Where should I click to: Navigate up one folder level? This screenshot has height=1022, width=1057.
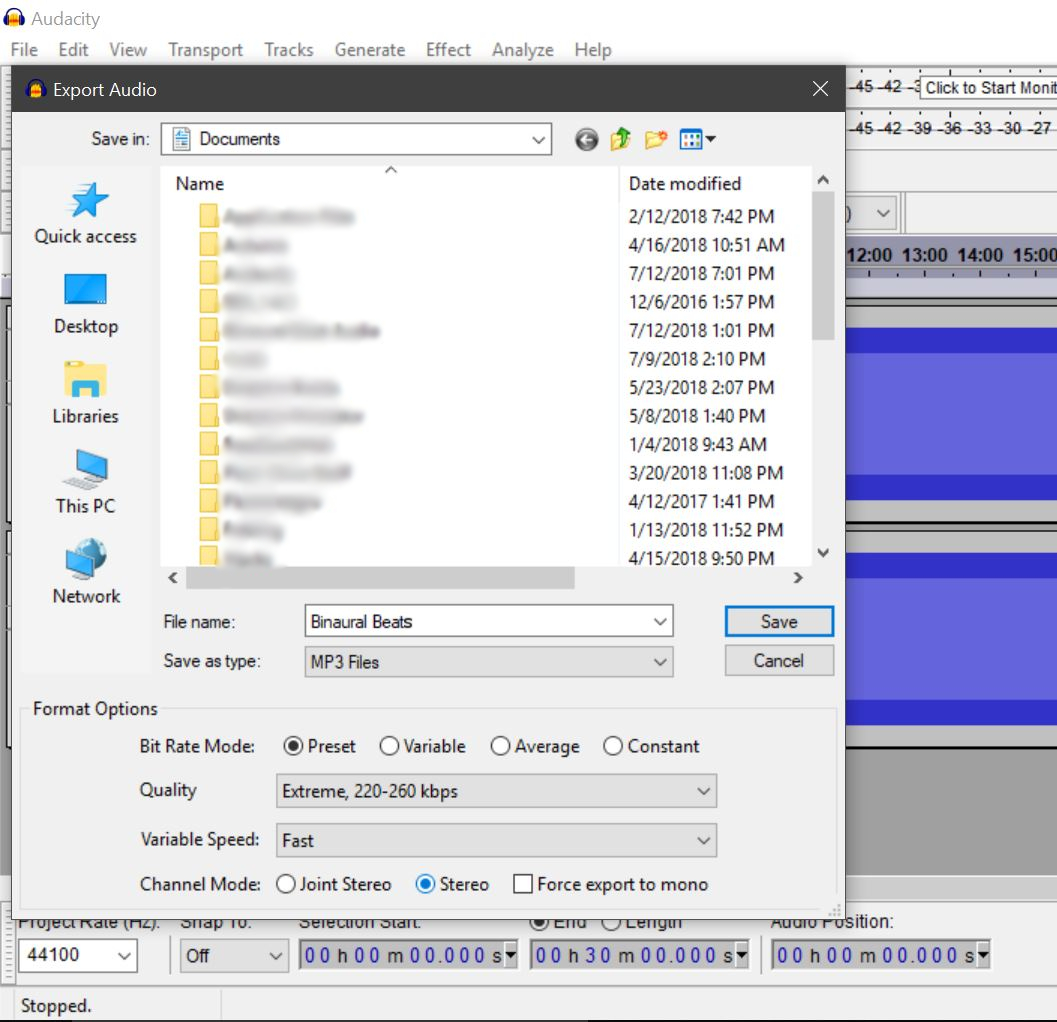click(620, 139)
